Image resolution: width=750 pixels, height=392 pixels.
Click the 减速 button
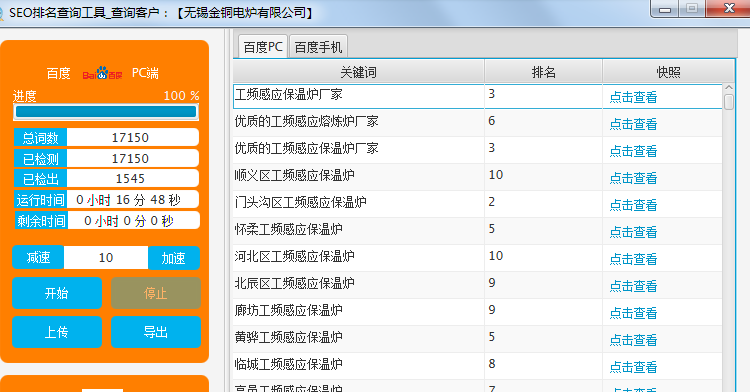point(38,258)
